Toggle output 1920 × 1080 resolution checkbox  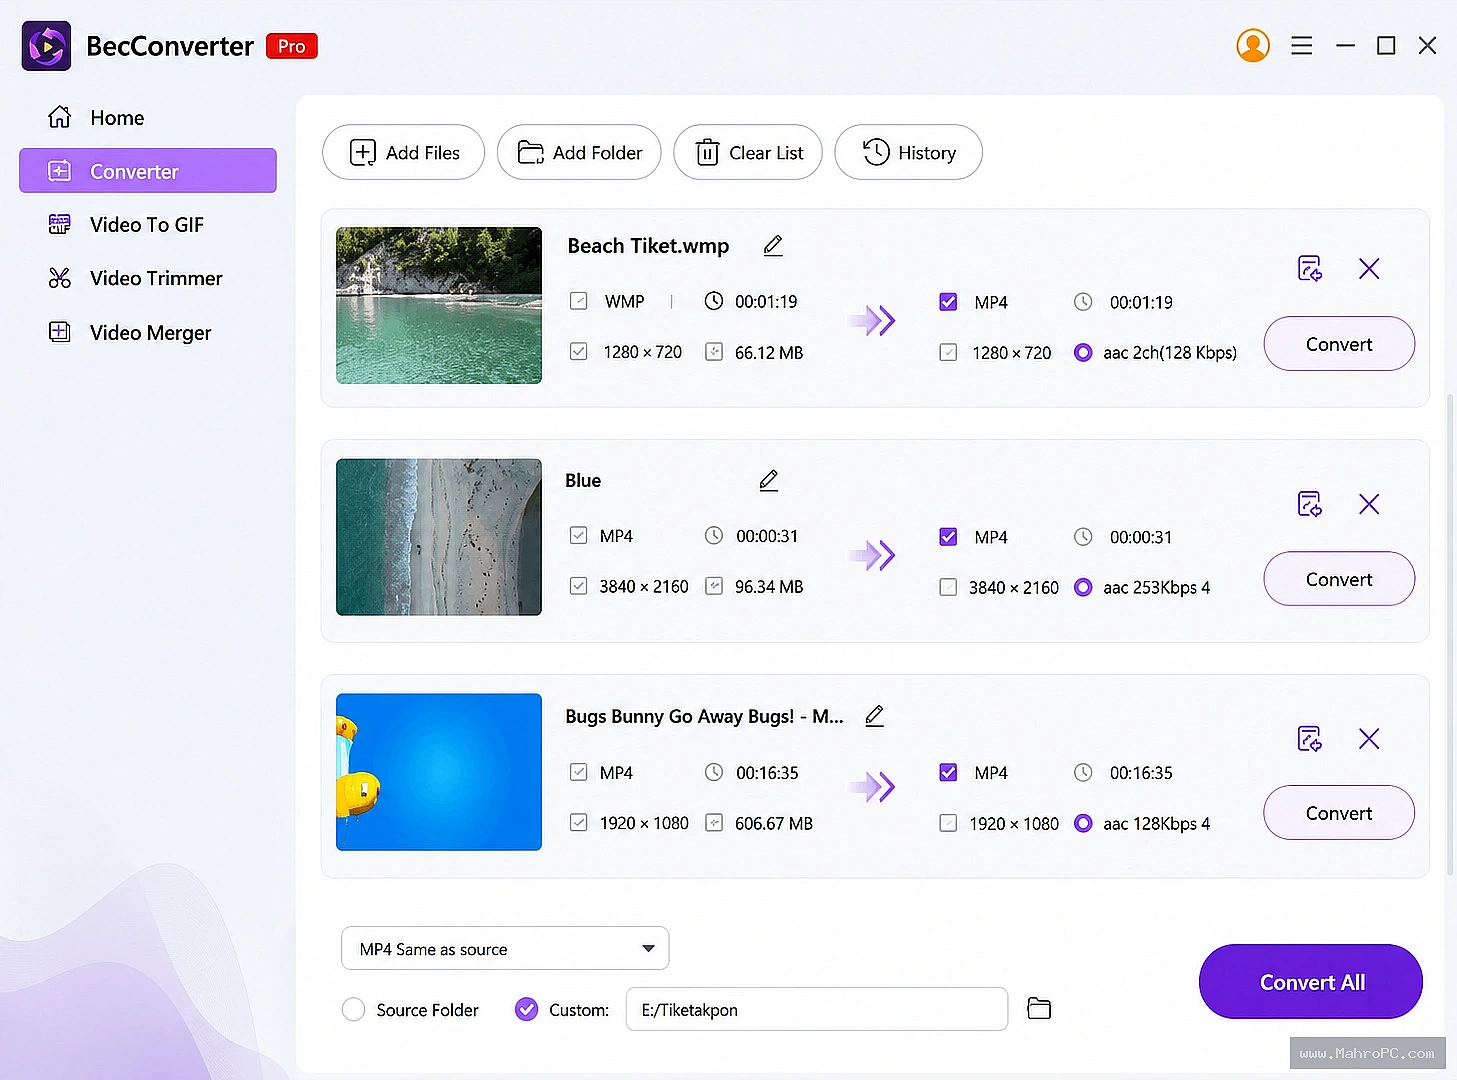coord(948,824)
